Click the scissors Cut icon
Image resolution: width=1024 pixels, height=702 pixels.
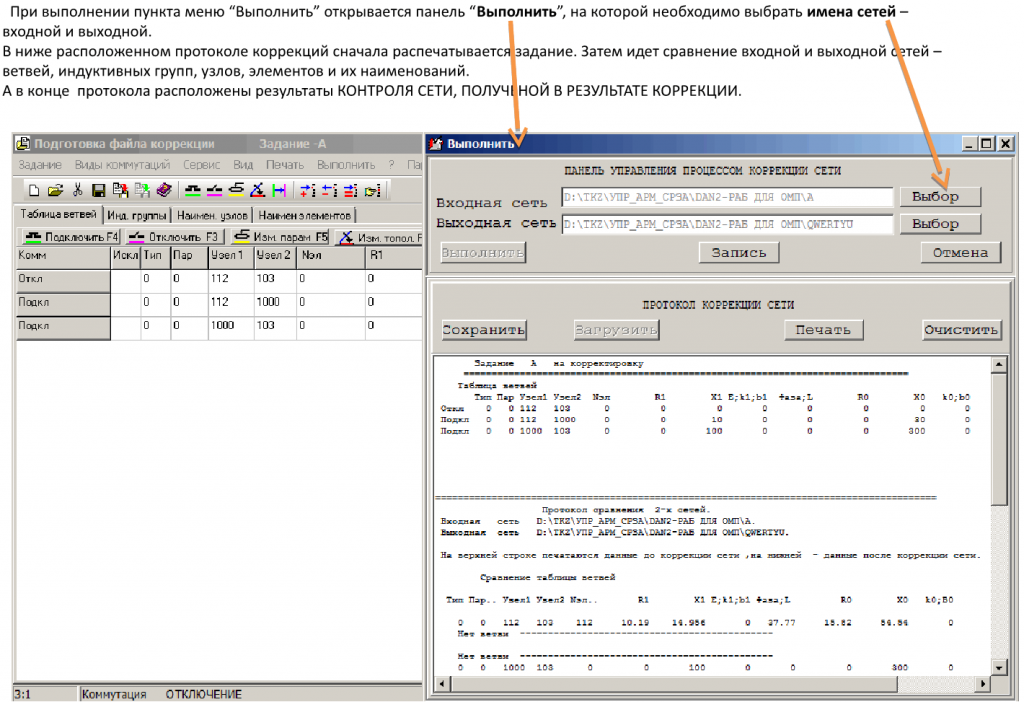point(77,190)
